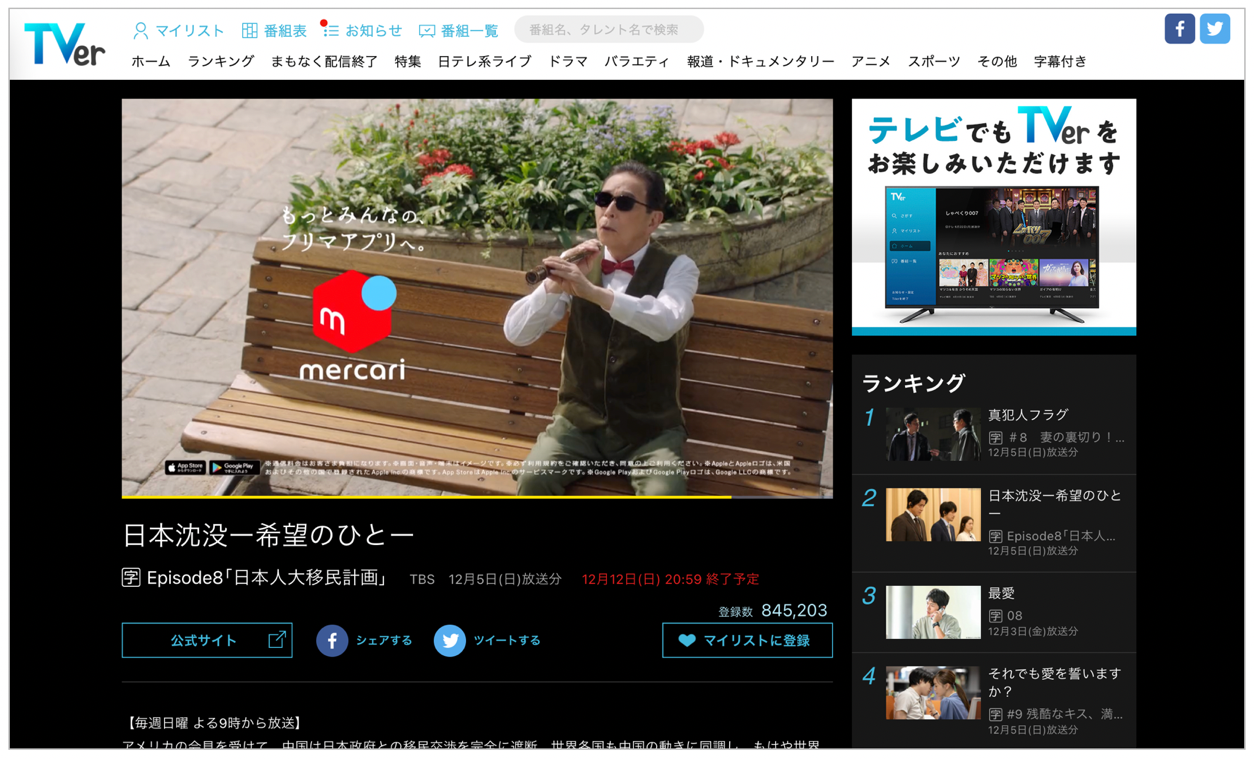Click the yellow video progress bar
Screen dimensions: 1254x759
426,496
